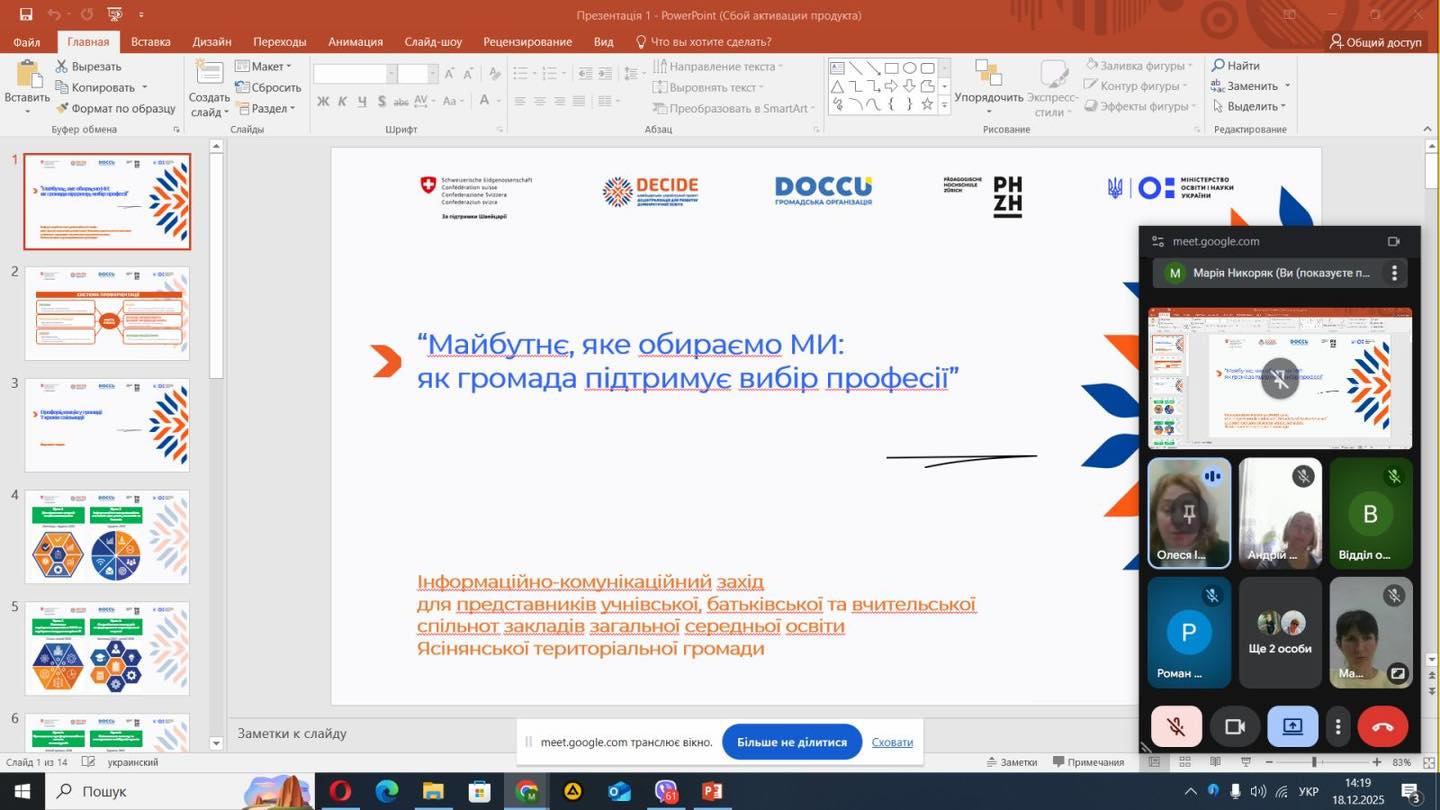Open the PowerPoint icon on the taskbar

(712, 792)
